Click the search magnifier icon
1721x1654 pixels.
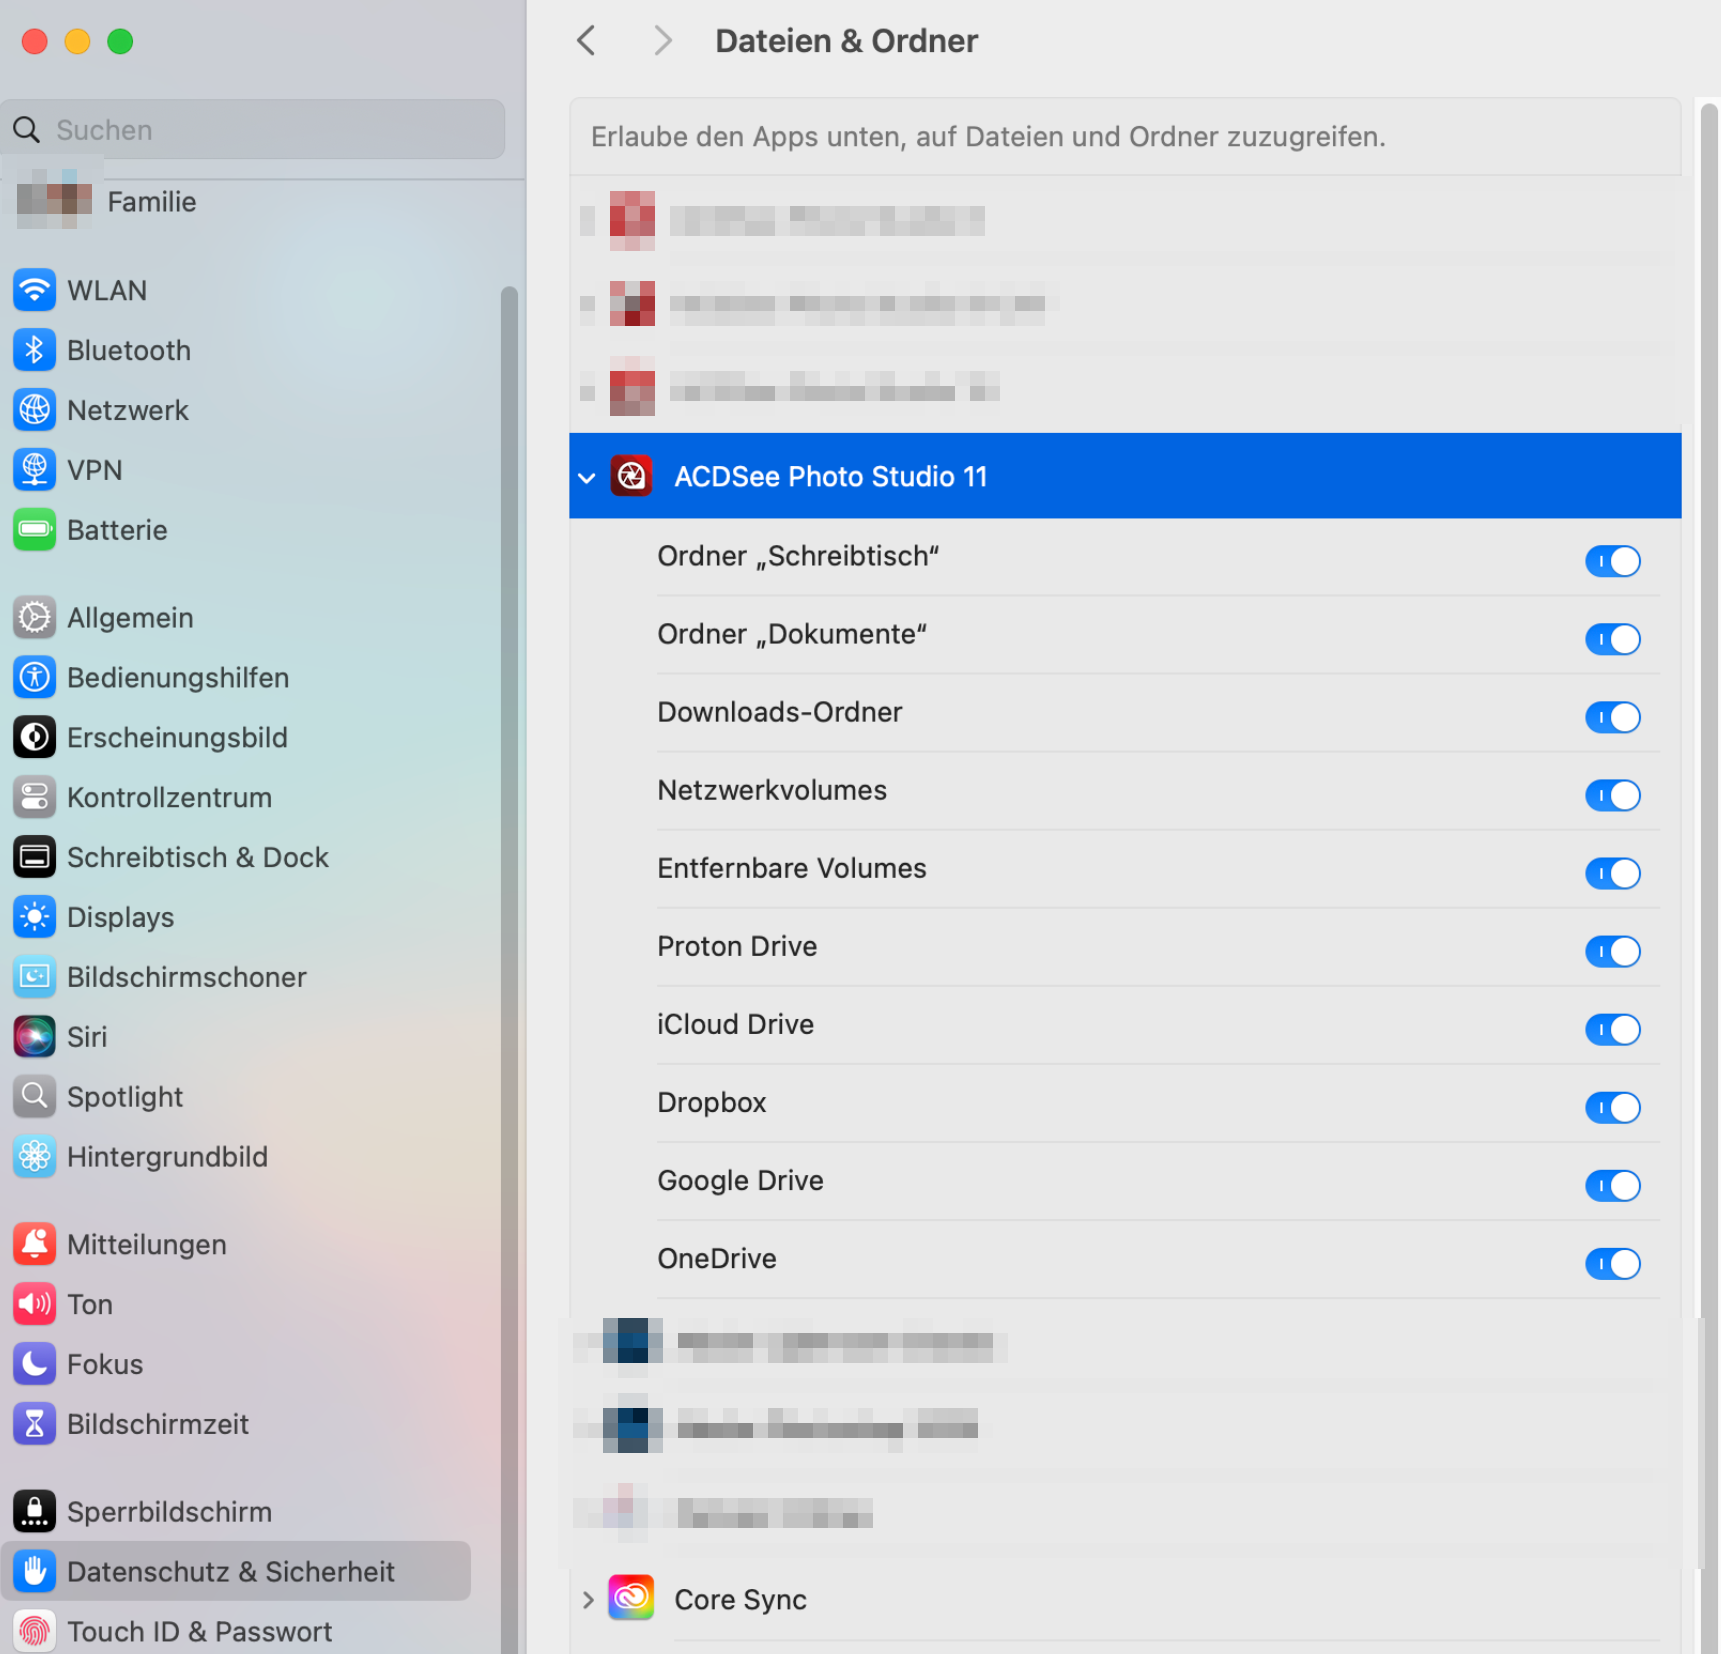tap(27, 130)
